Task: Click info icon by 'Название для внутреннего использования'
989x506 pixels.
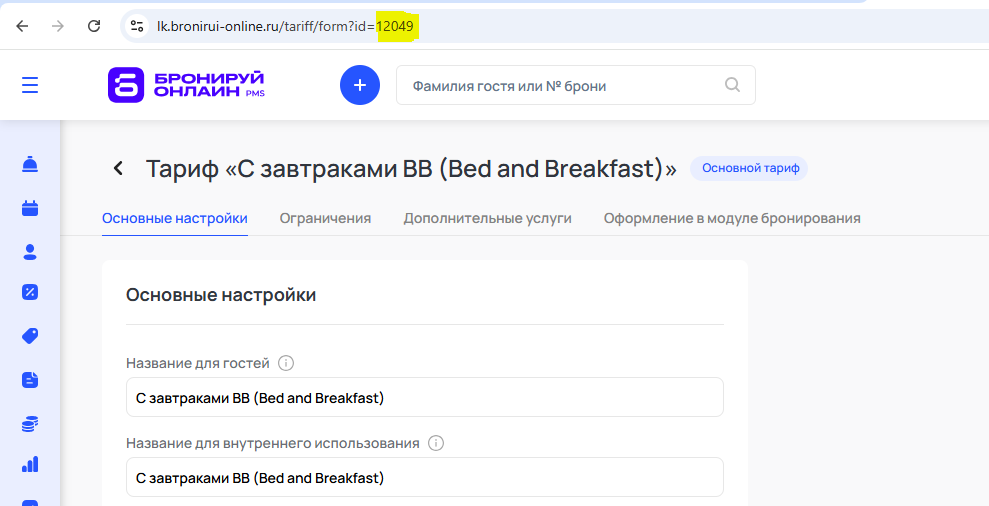Action: [x=436, y=443]
